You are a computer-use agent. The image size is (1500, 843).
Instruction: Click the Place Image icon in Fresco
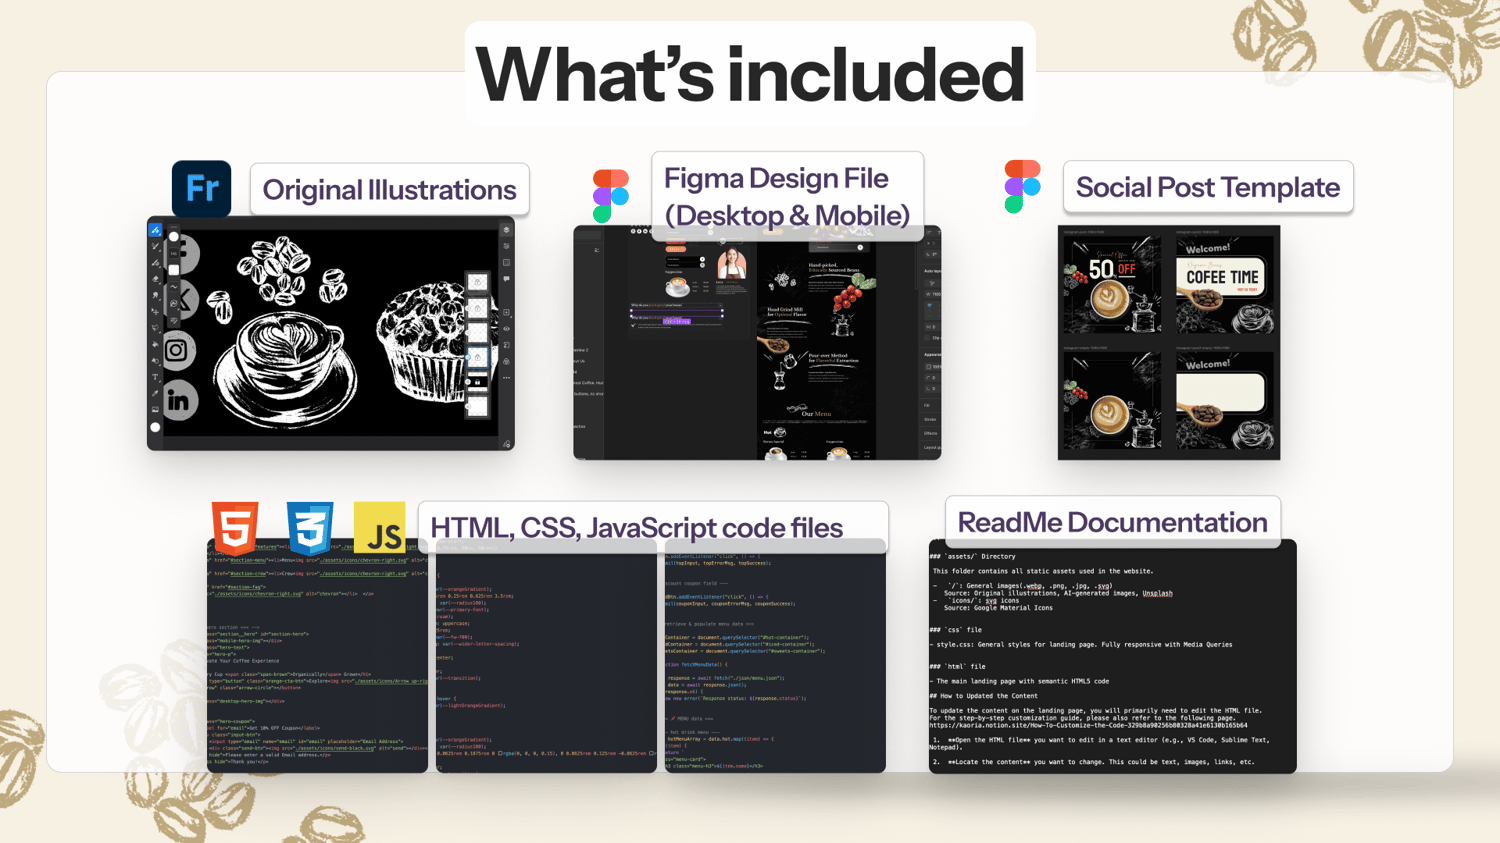click(156, 410)
